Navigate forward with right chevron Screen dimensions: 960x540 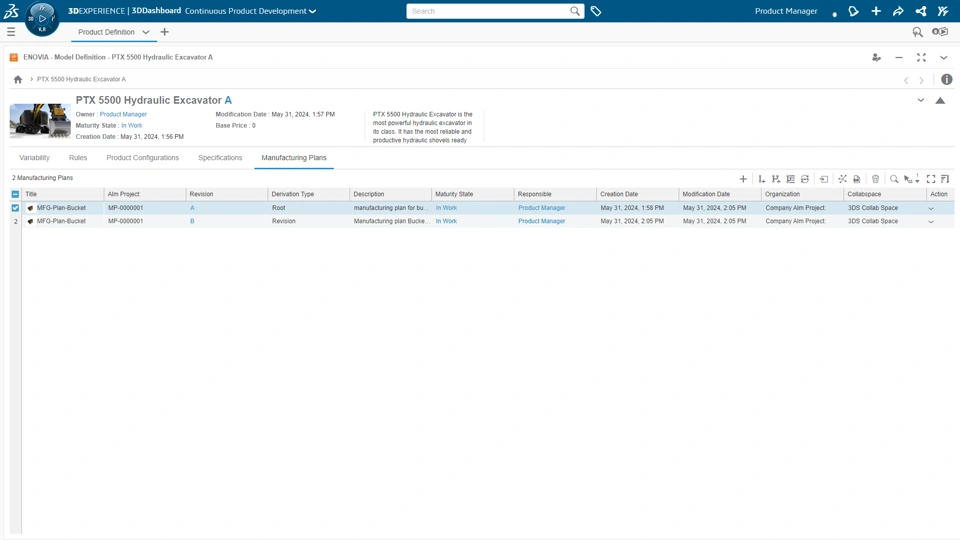(x=921, y=80)
